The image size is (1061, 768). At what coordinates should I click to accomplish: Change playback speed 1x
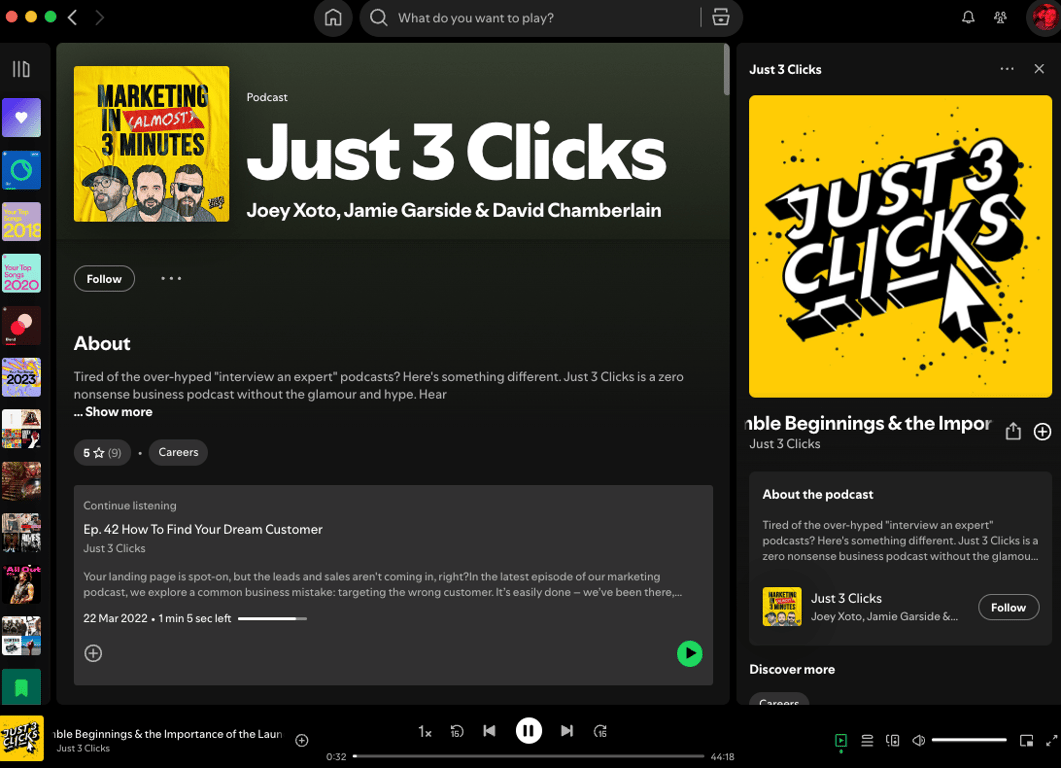pos(425,731)
